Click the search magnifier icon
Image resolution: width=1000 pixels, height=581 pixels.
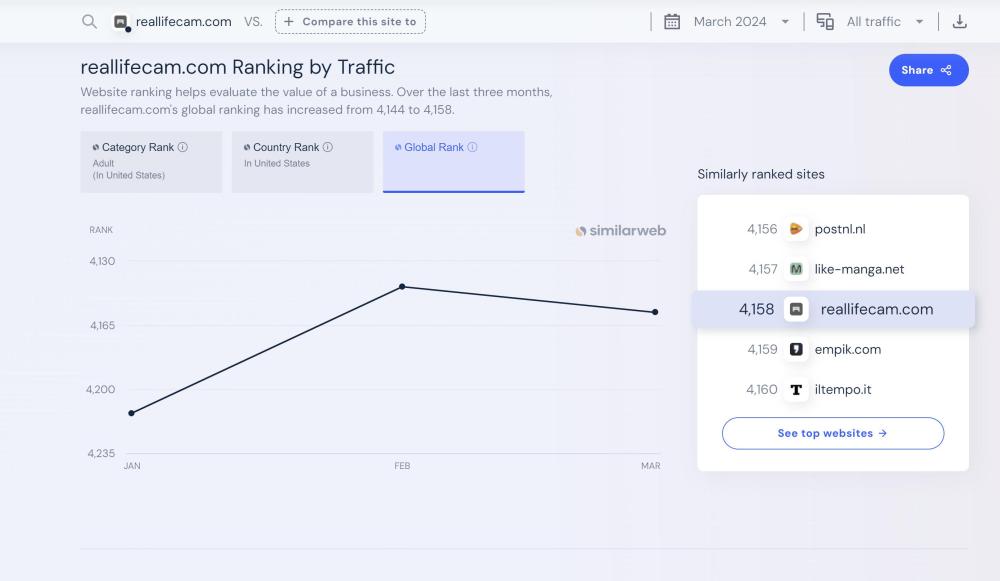click(89, 21)
